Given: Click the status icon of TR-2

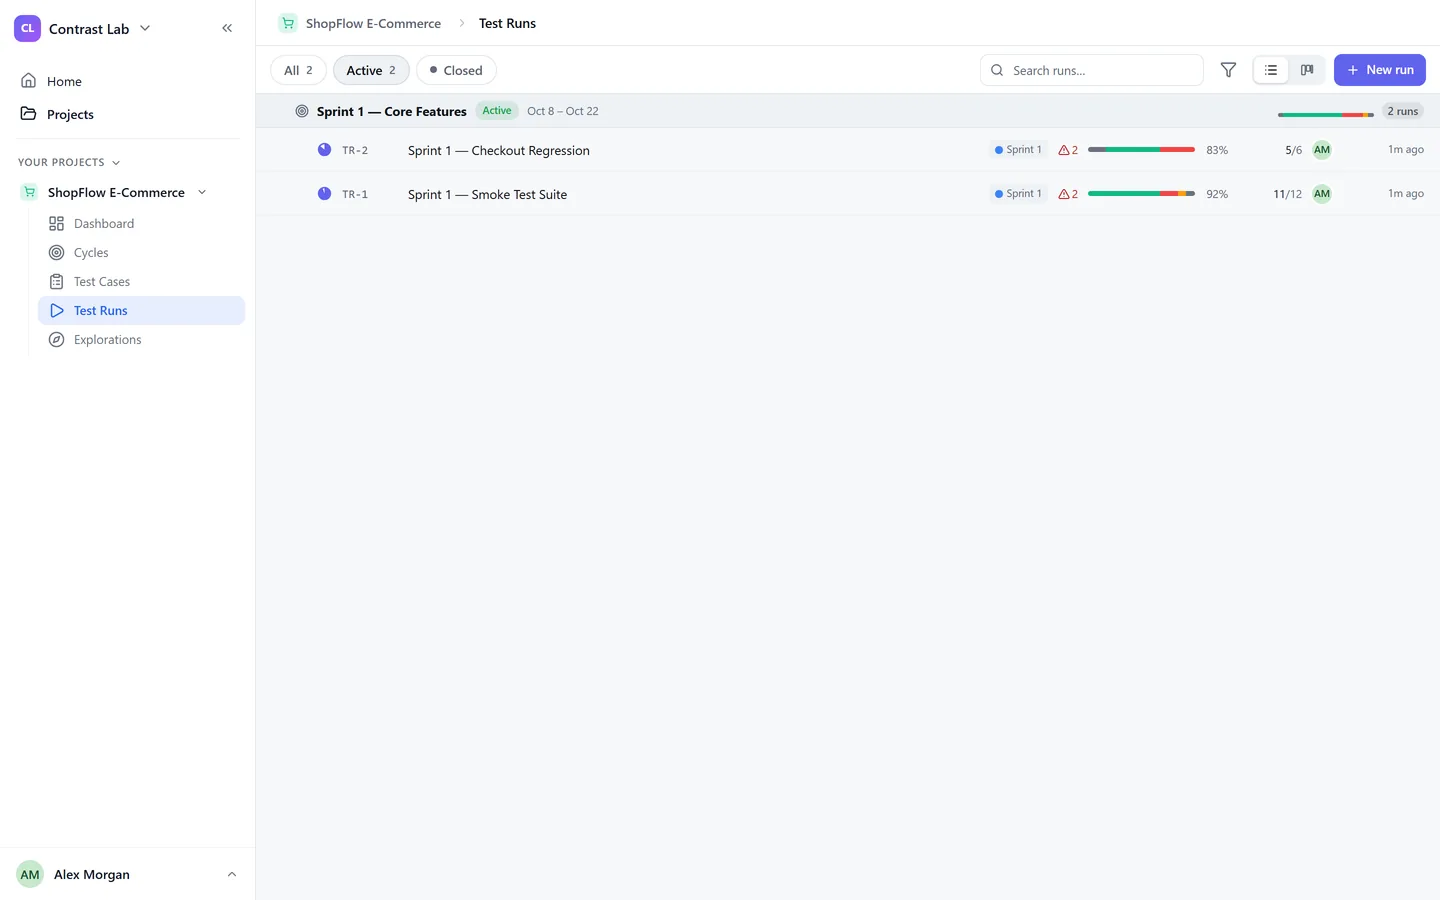Looking at the screenshot, I should 324,150.
